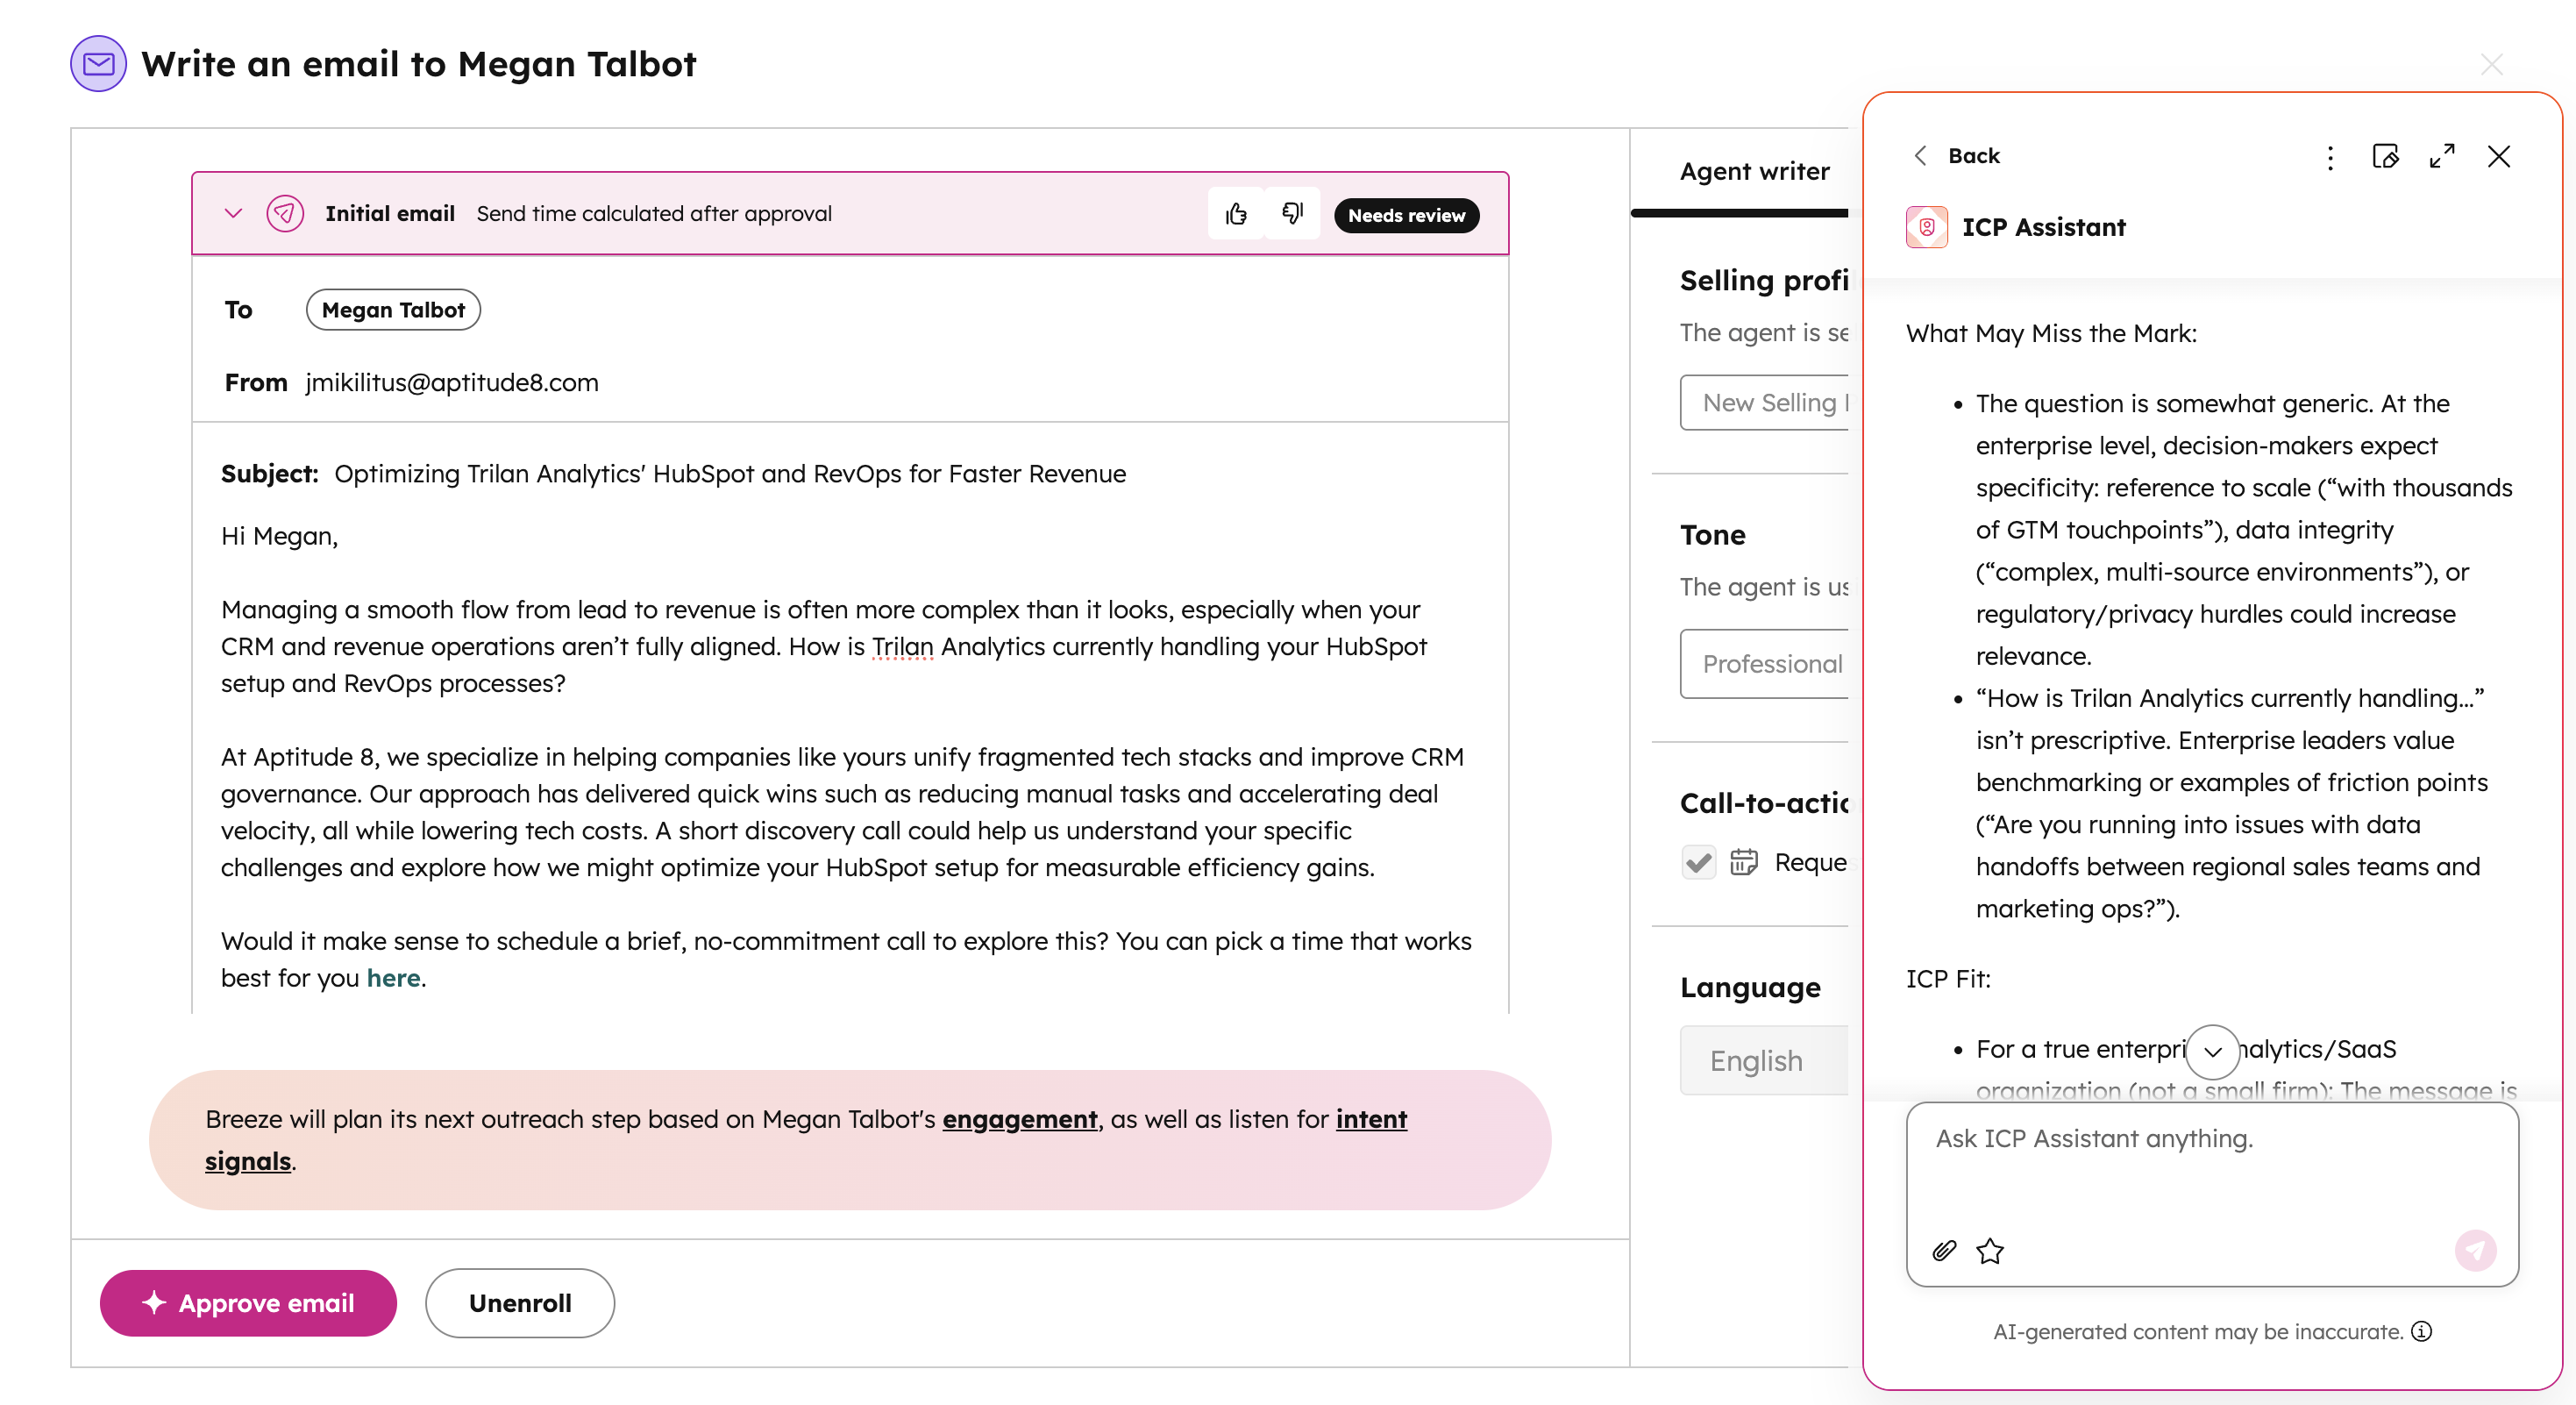Expand the ICP Assistant panel
This screenshot has height=1405, width=2576.
(2442, 157)
